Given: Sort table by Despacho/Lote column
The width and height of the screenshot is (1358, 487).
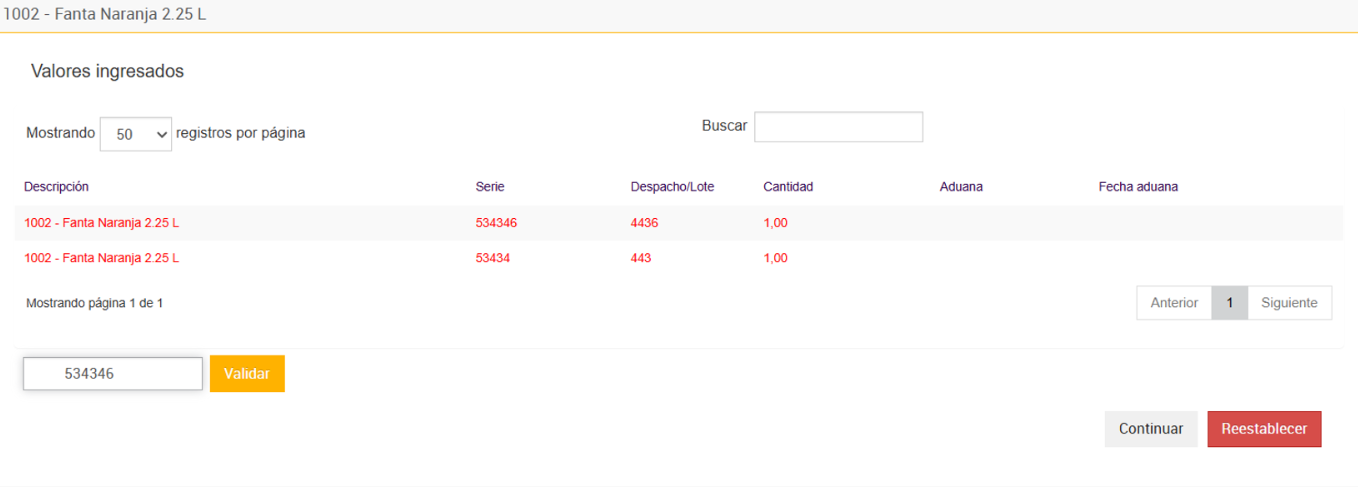Looking at the screenshot, I should (672, 187).
